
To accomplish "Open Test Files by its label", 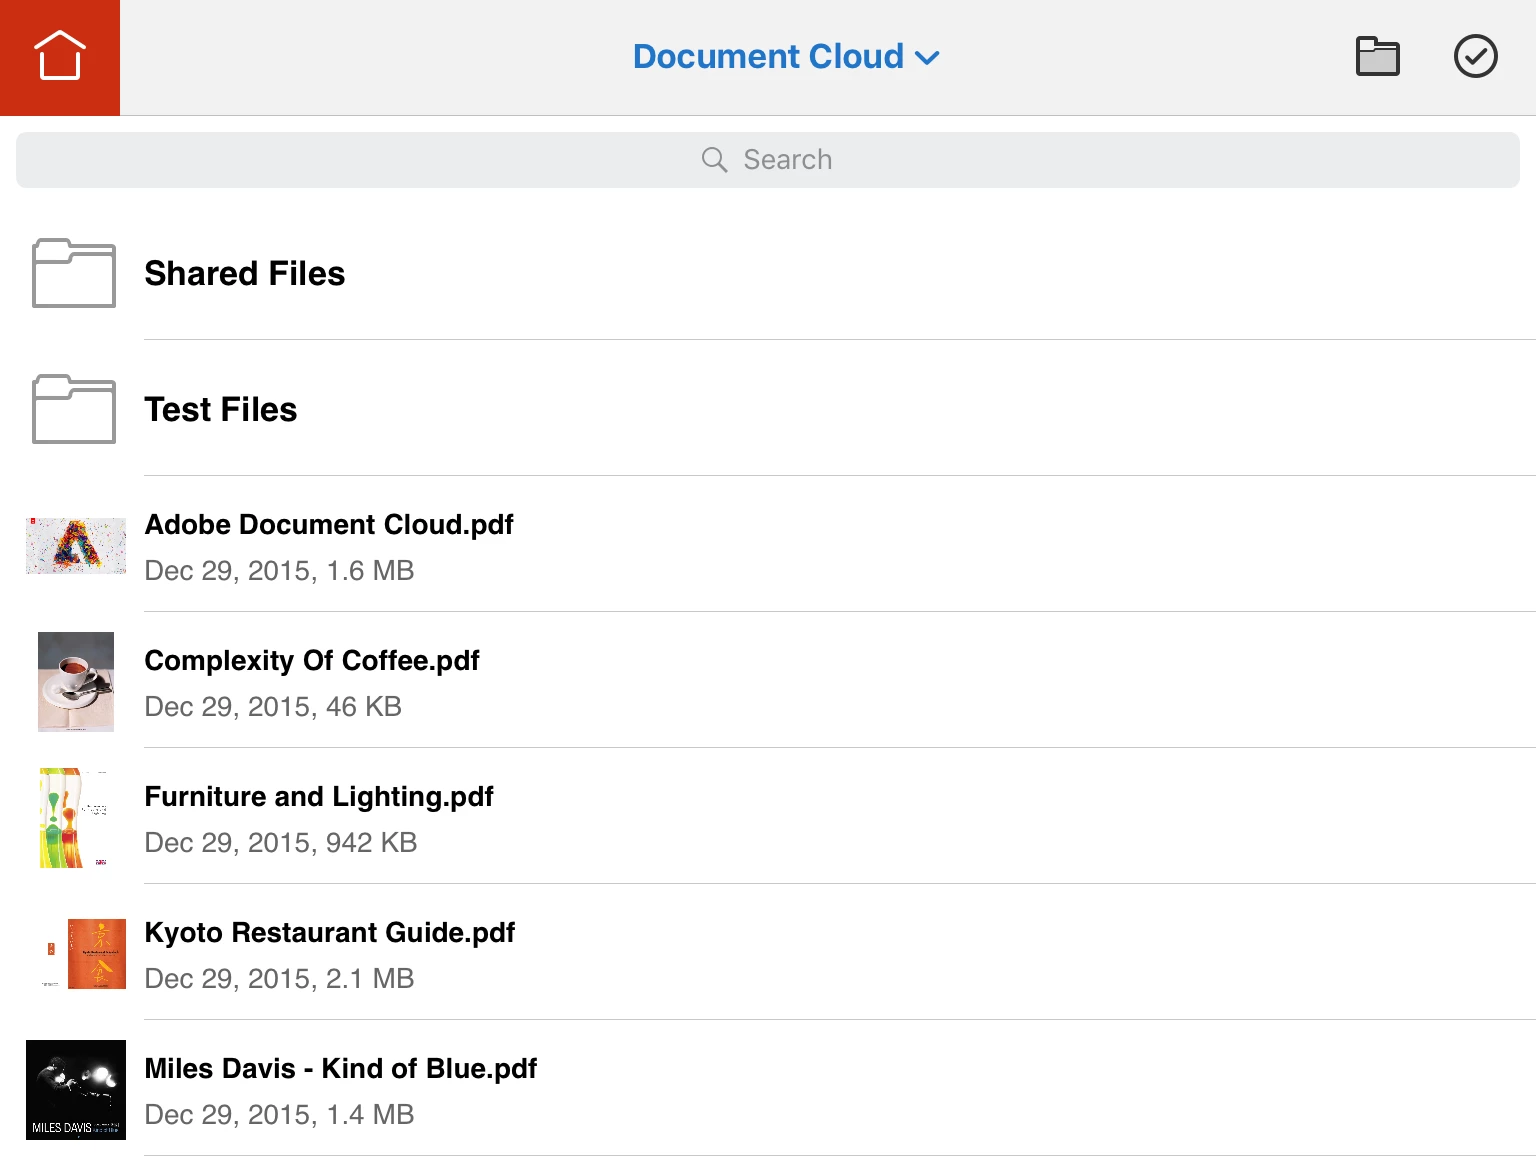I will (221, 410).
